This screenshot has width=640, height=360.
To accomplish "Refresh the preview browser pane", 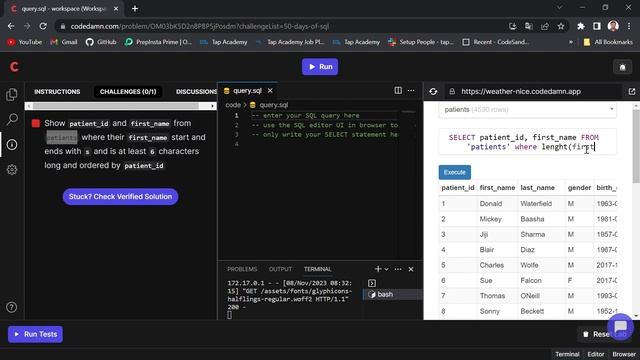I will click(x=433, y=91).
